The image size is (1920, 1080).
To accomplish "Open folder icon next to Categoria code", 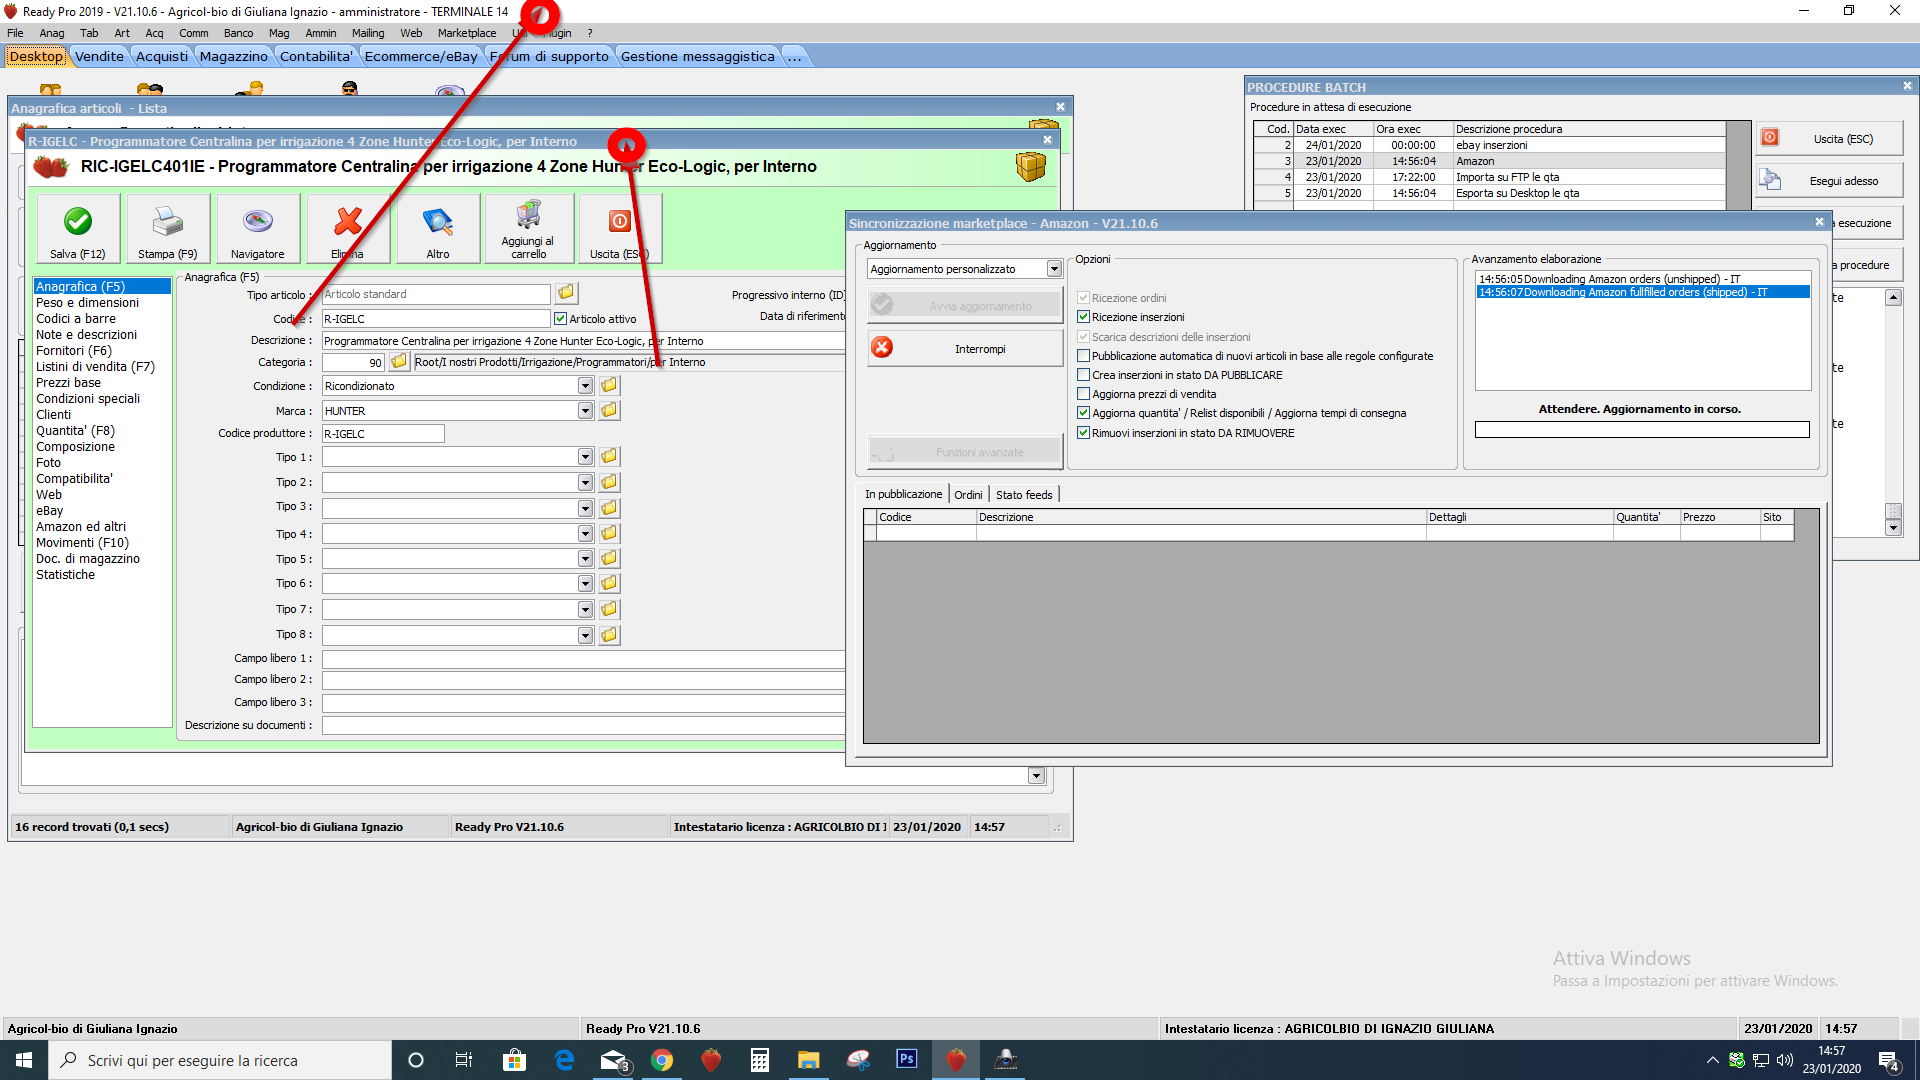I will (x=399, y=361).
